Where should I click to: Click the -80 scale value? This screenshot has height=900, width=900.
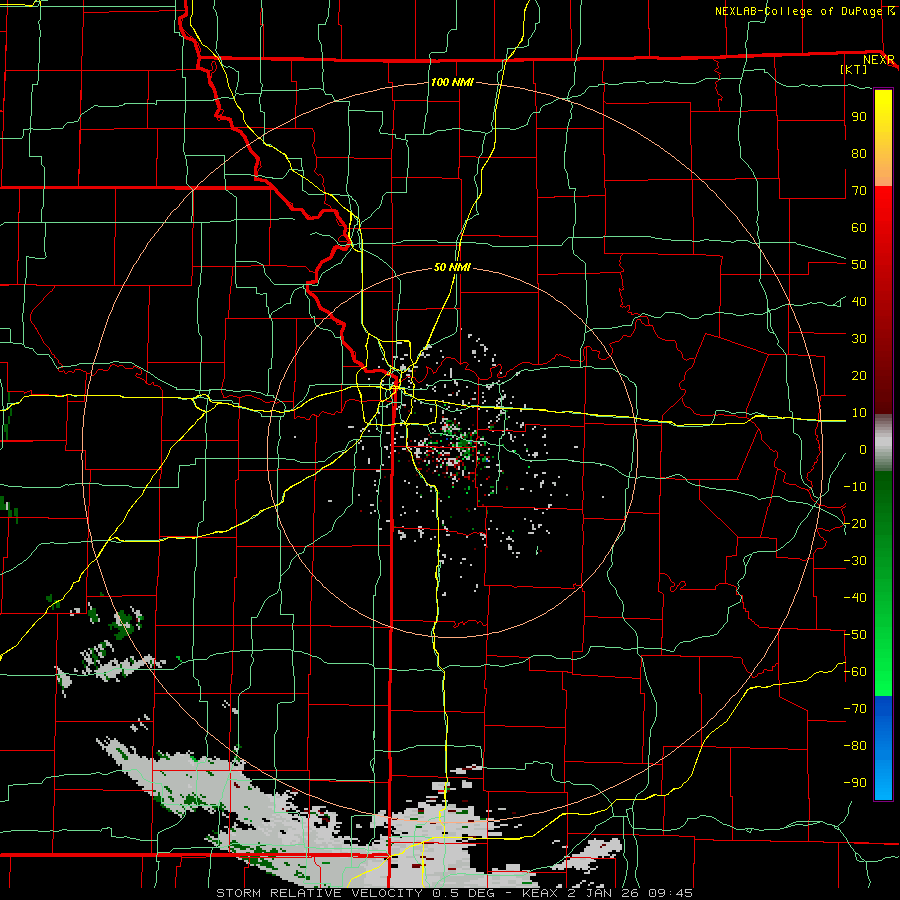click(855, 746)
